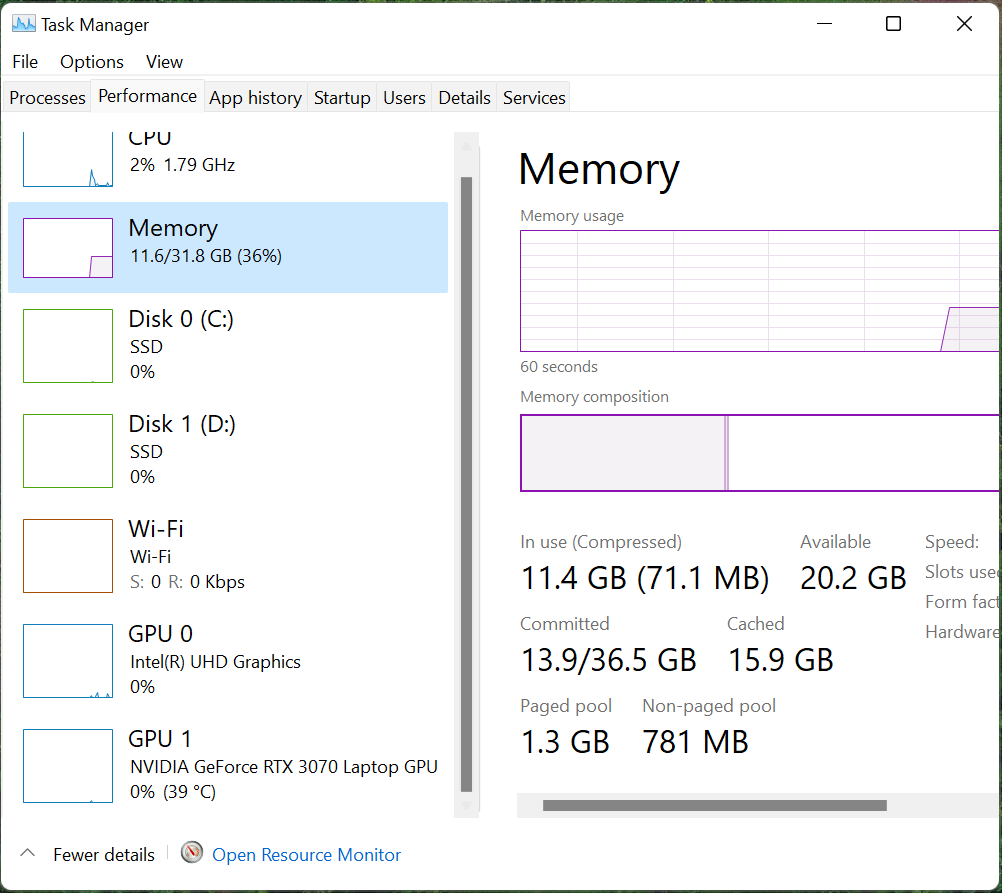Open Disk 0 (C:) performance graph
The width and height of the screenshot is (1002, 893).
68,346
